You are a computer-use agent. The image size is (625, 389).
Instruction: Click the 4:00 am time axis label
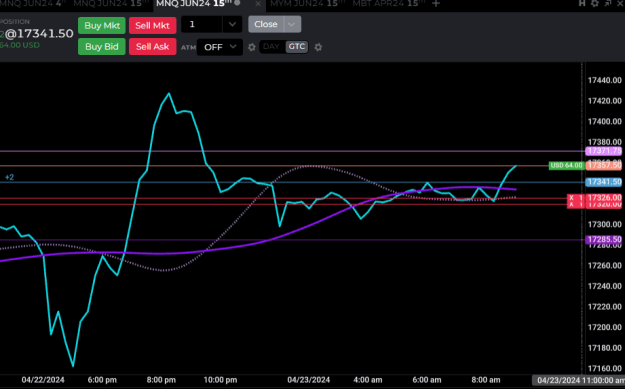[368, 380]
